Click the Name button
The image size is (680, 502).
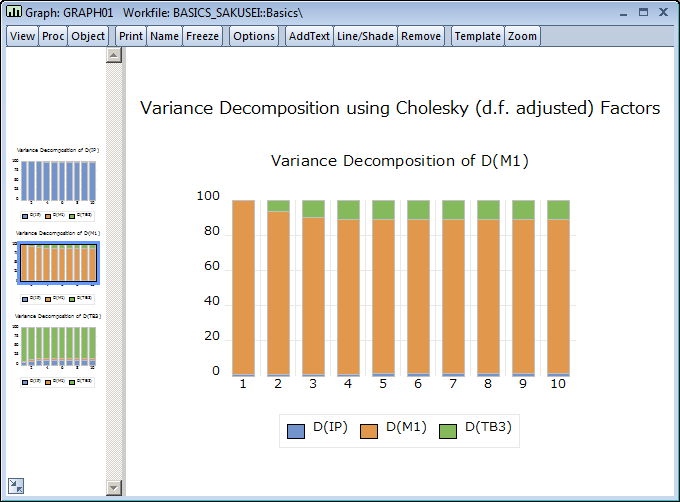point(164,36)
